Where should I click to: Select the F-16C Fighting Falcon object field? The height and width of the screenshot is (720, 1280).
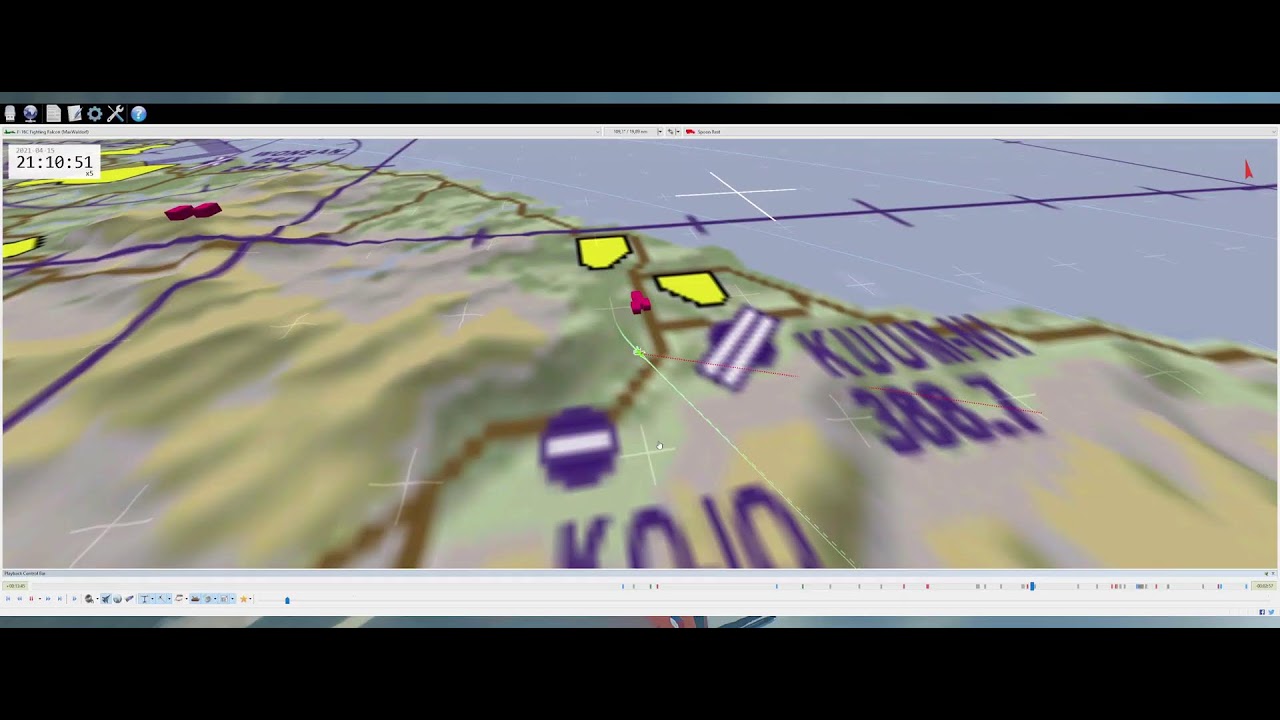(300, 132)
